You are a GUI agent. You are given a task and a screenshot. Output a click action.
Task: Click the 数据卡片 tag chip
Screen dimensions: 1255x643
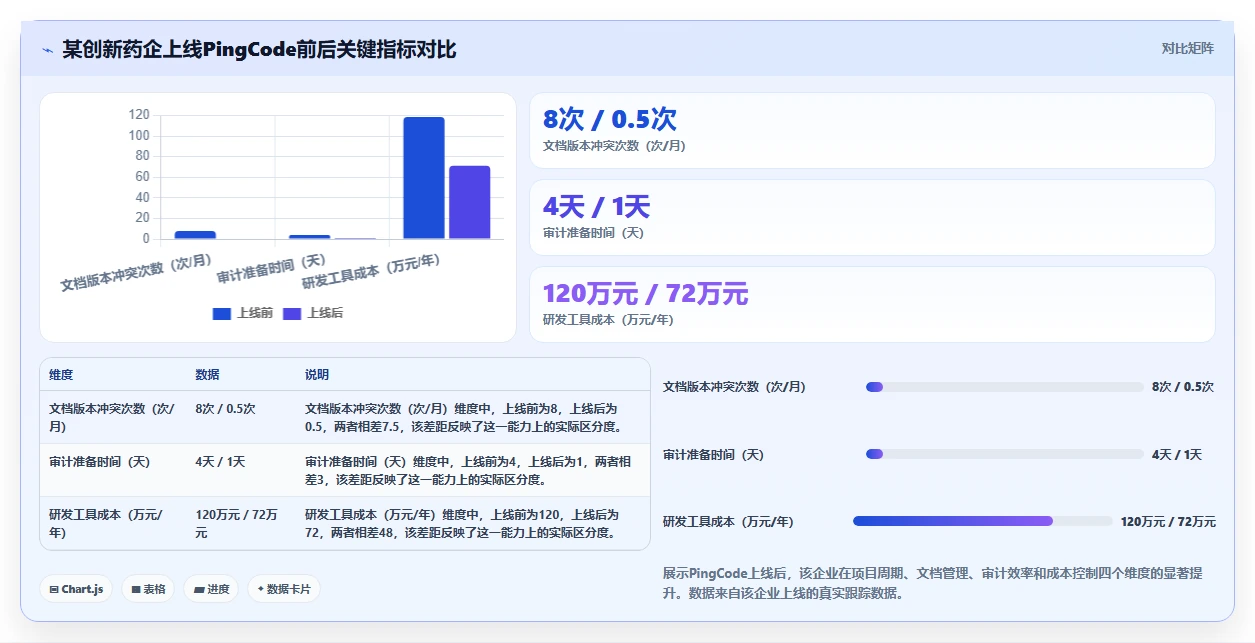[x=284, y=589]
